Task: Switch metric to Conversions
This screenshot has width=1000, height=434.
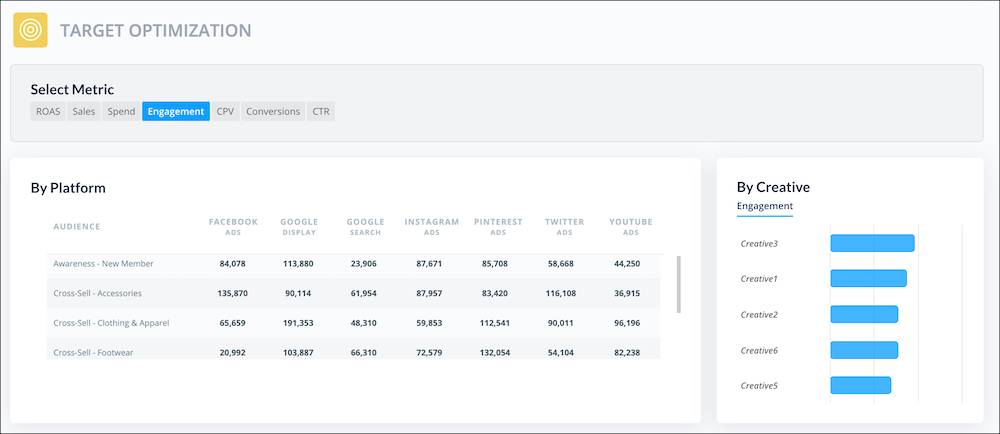Action: 273,112
